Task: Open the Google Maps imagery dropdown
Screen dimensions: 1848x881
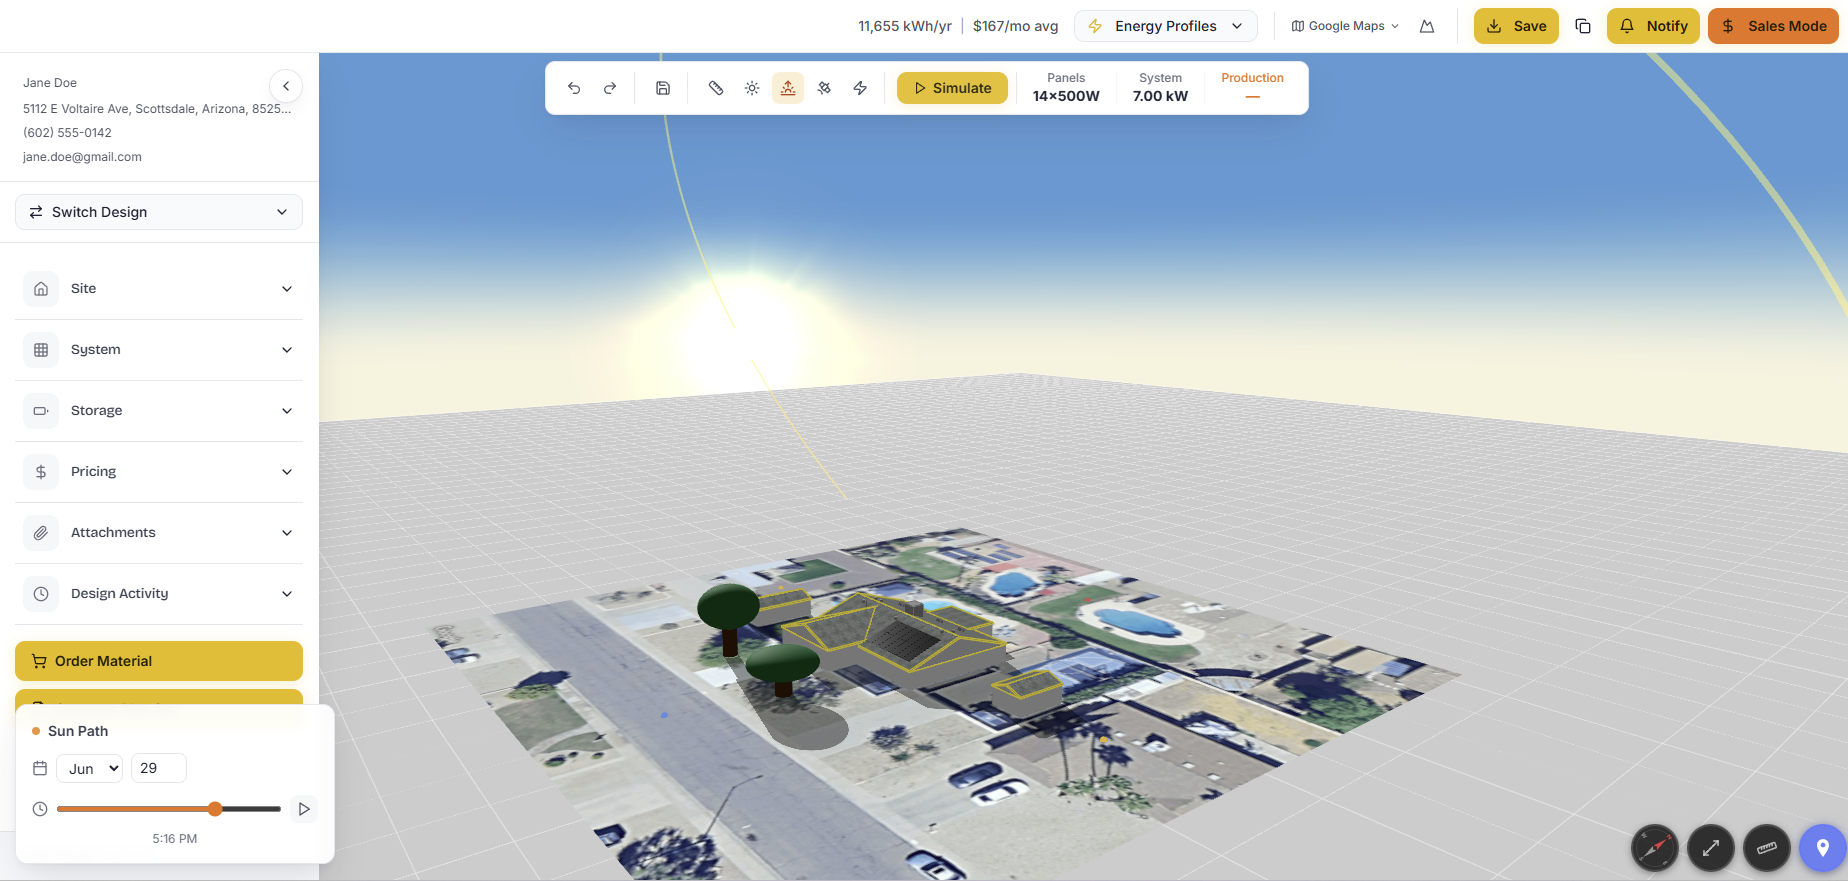Action: (1345, 26)
